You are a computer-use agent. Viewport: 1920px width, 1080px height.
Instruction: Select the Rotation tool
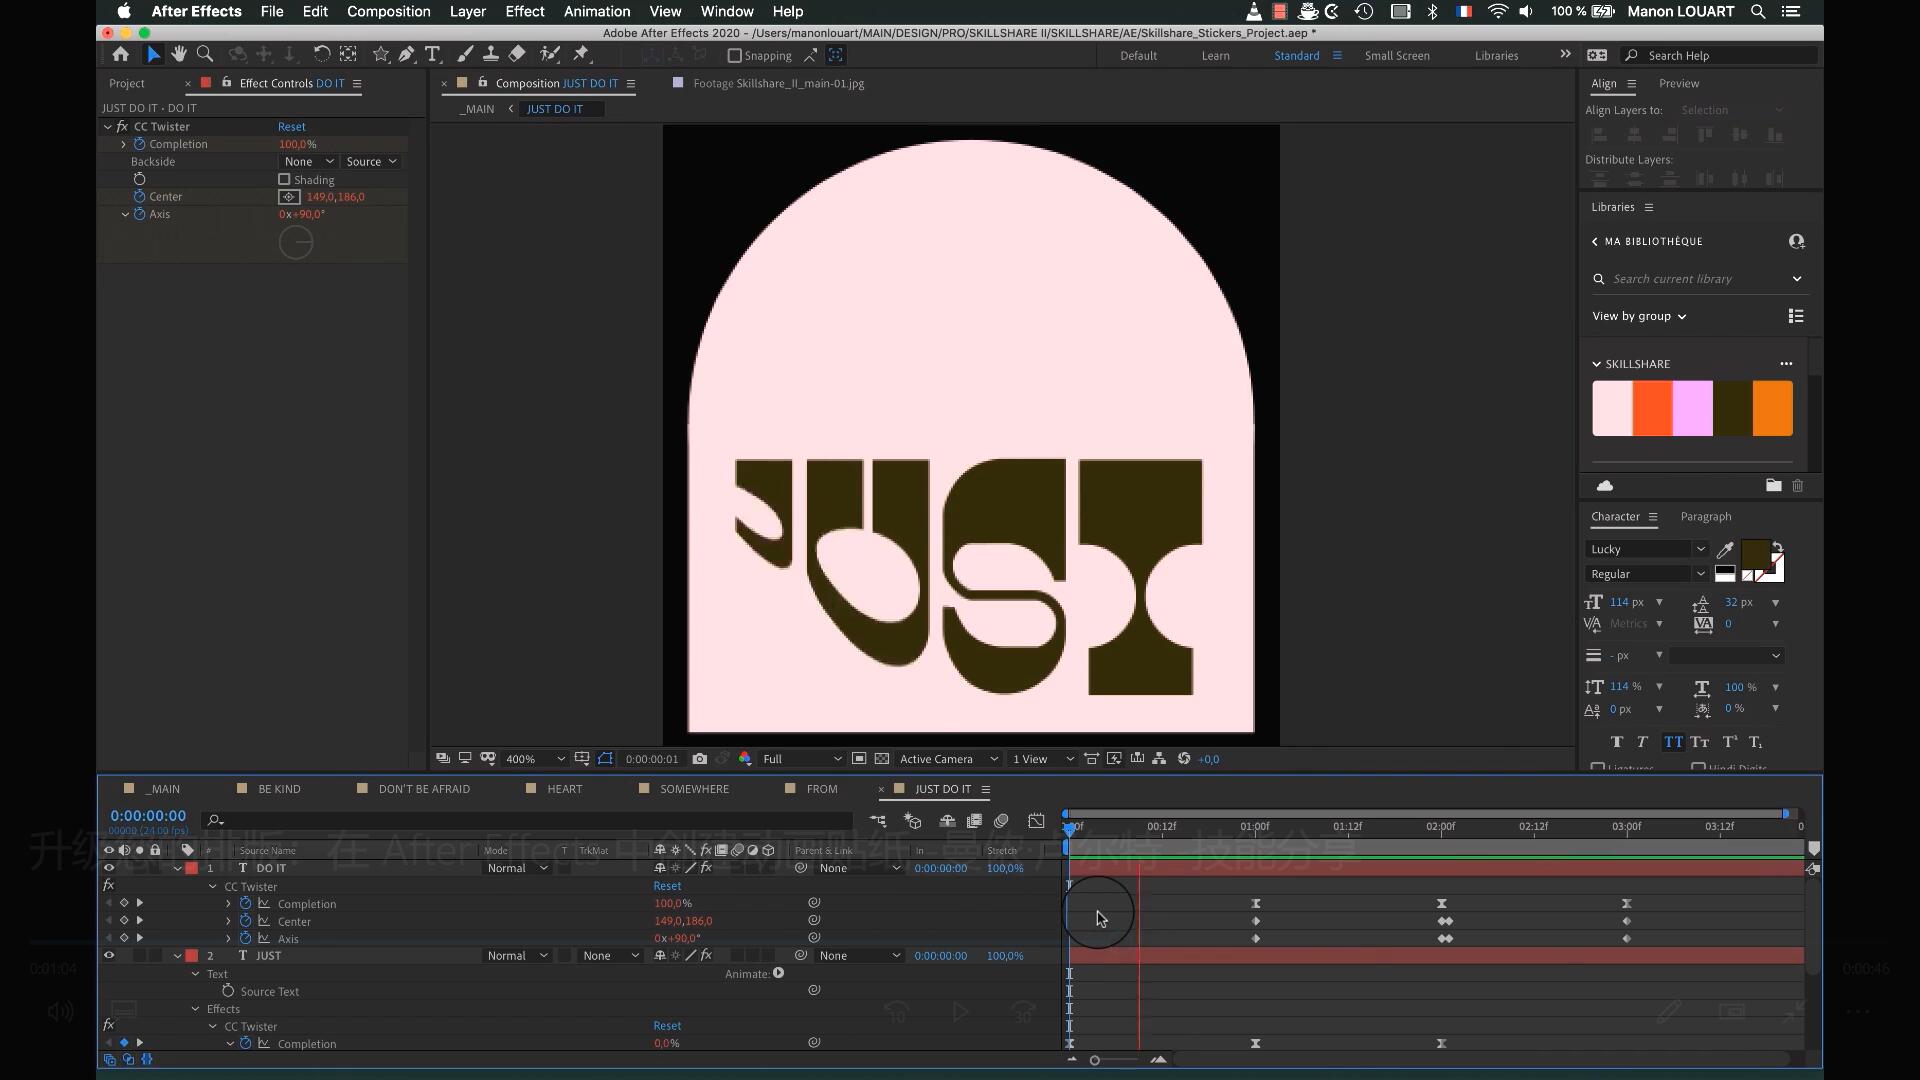pos(321,54)
